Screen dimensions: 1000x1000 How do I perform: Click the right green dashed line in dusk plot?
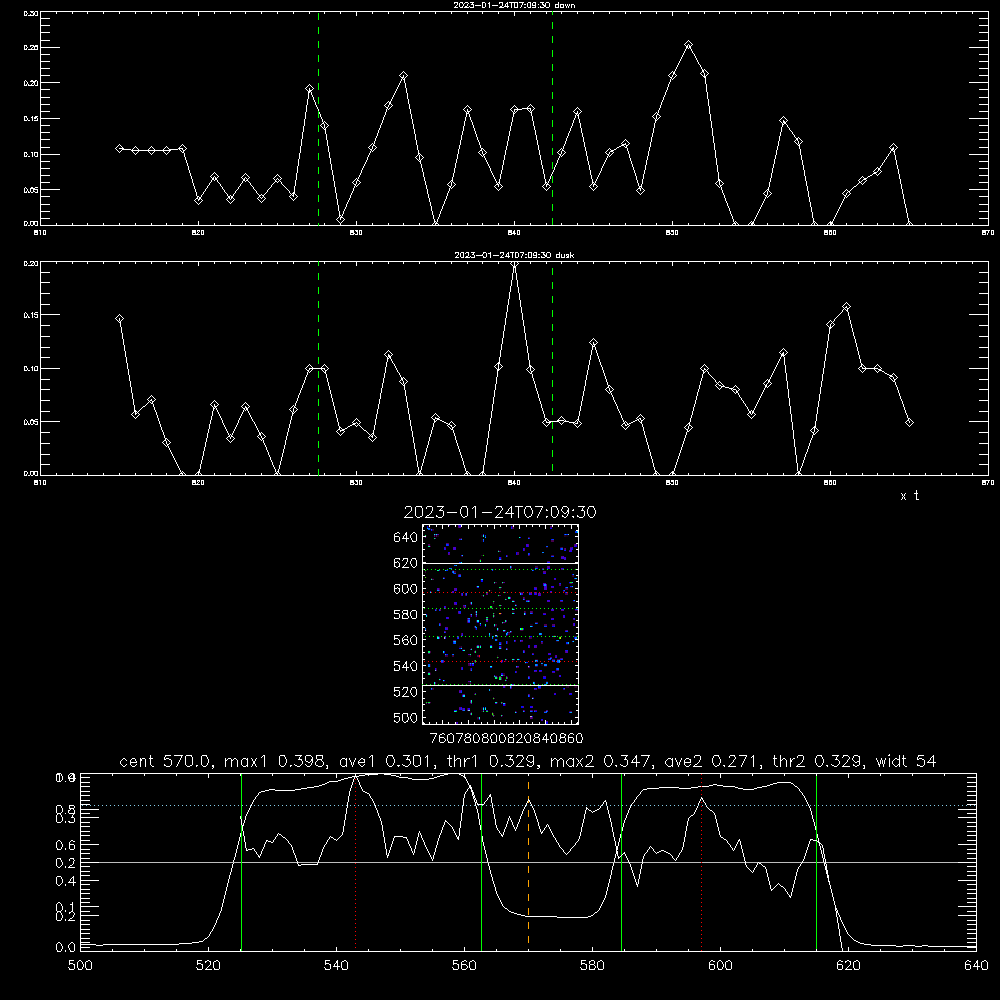tap(552, 368)
